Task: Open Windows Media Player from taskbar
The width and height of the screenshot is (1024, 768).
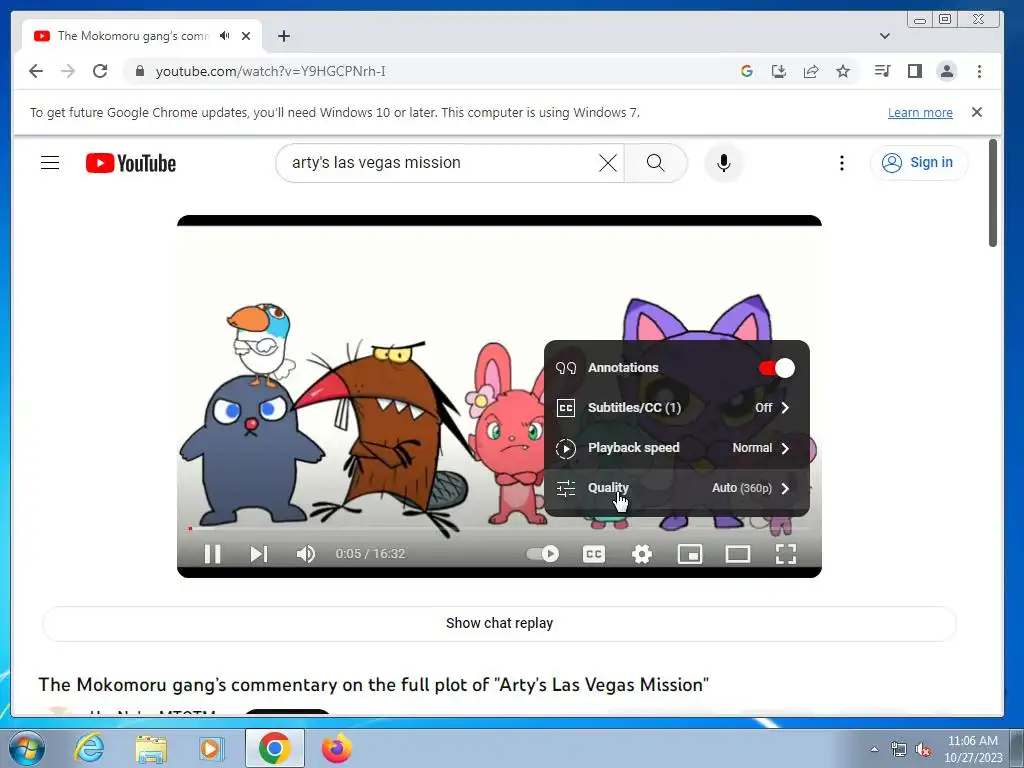Action: [x=211, y=748]
